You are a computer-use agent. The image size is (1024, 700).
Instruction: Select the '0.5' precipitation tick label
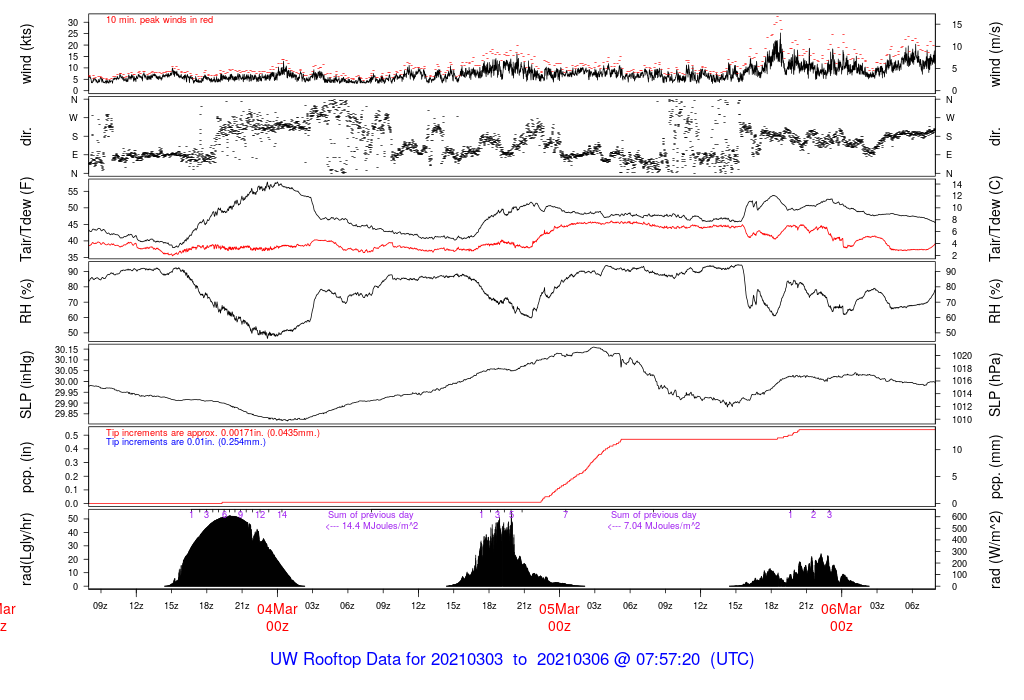[72, 436]
